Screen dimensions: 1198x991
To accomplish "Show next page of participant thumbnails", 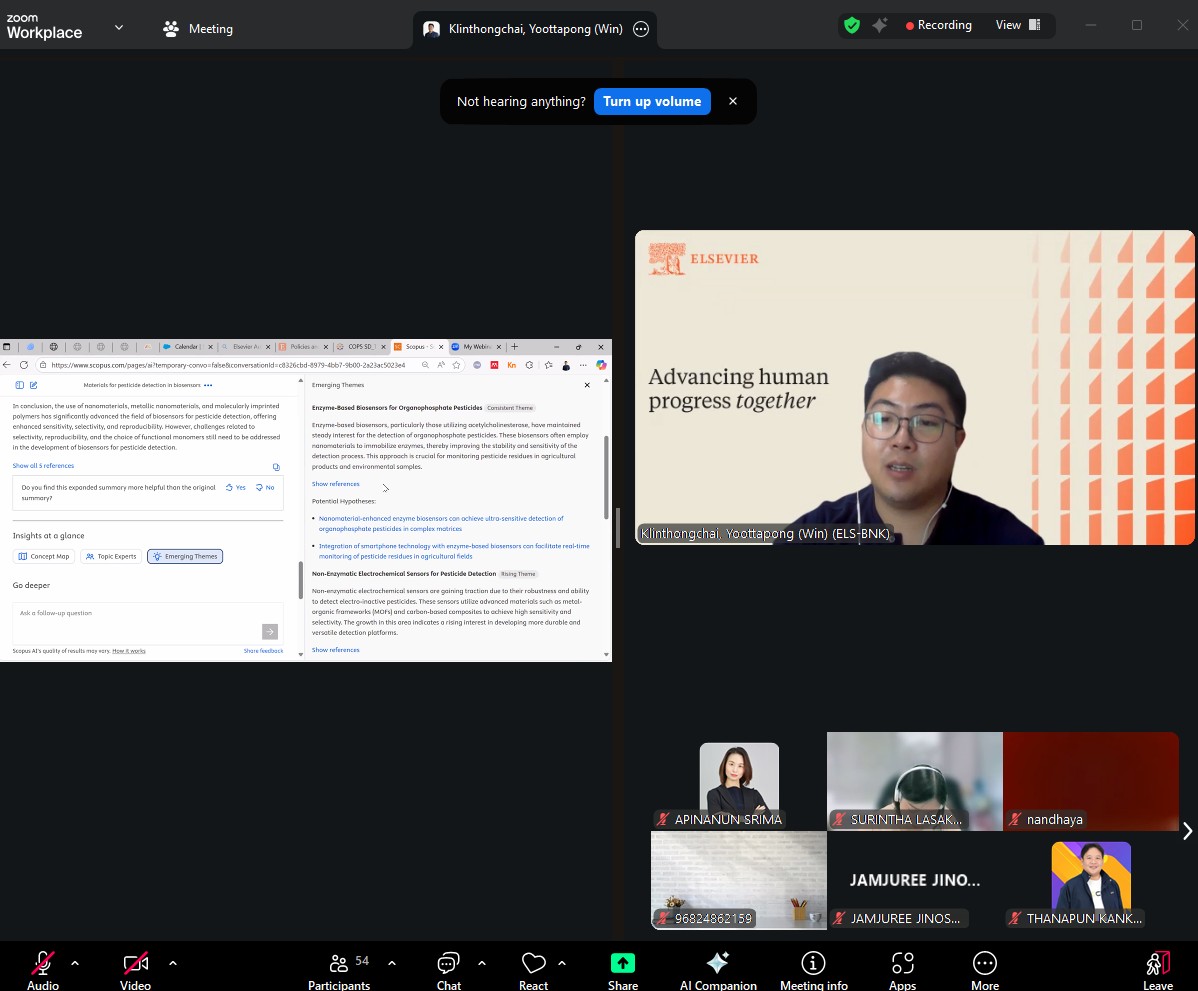I will pyautogui.click(x=1187, y=831).
